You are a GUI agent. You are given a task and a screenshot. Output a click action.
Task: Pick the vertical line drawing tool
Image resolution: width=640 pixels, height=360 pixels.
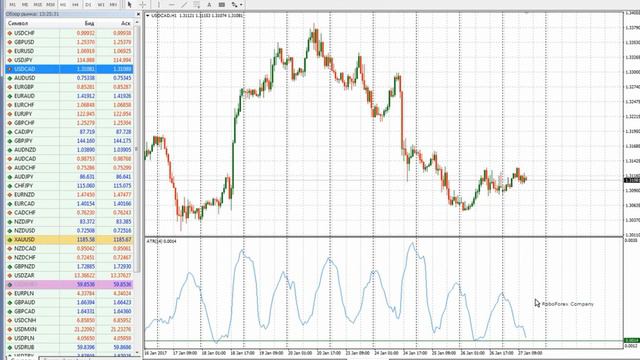click(158, 4)
